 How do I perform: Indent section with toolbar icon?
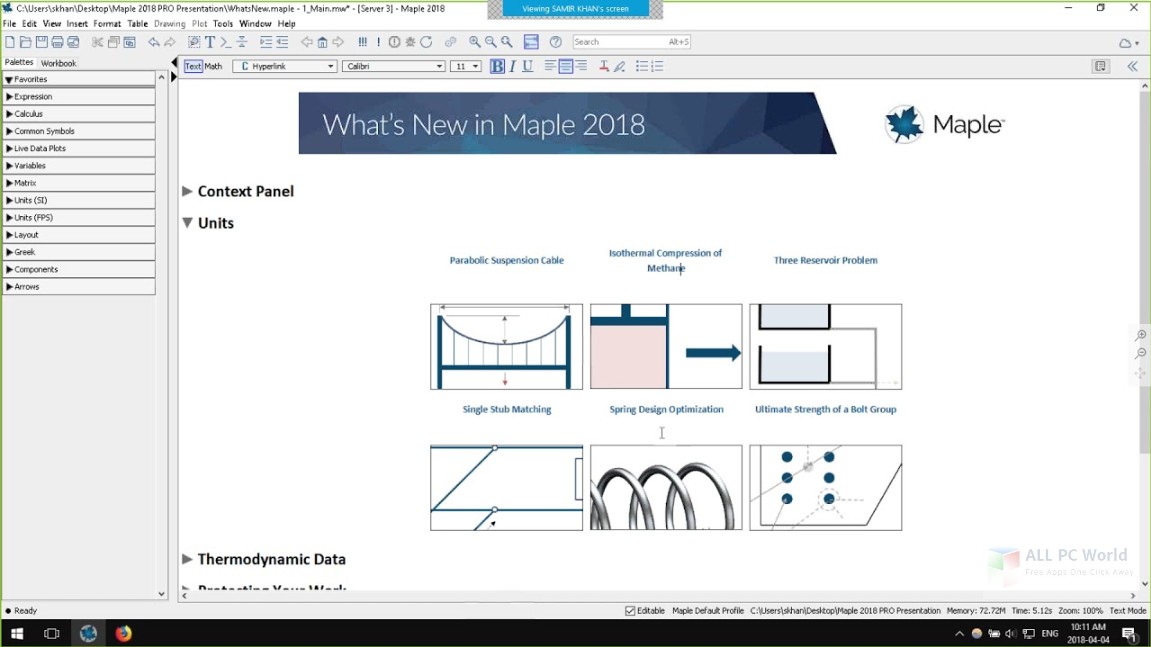[266, 42]
